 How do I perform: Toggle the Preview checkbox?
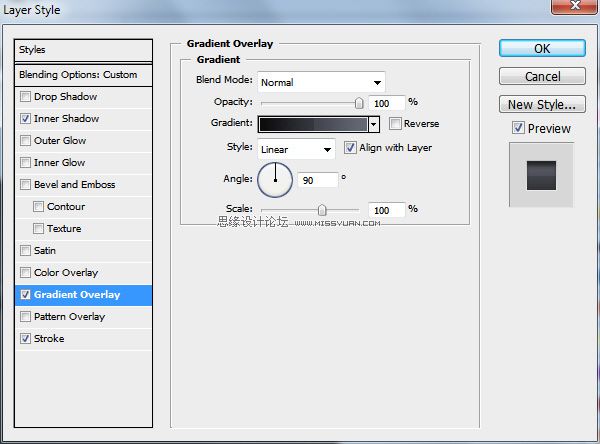(x=518, y=128)
